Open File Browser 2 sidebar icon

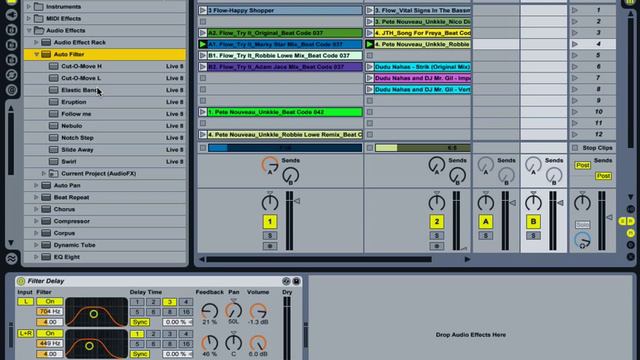pyautogui.click(x=11, y=45)
